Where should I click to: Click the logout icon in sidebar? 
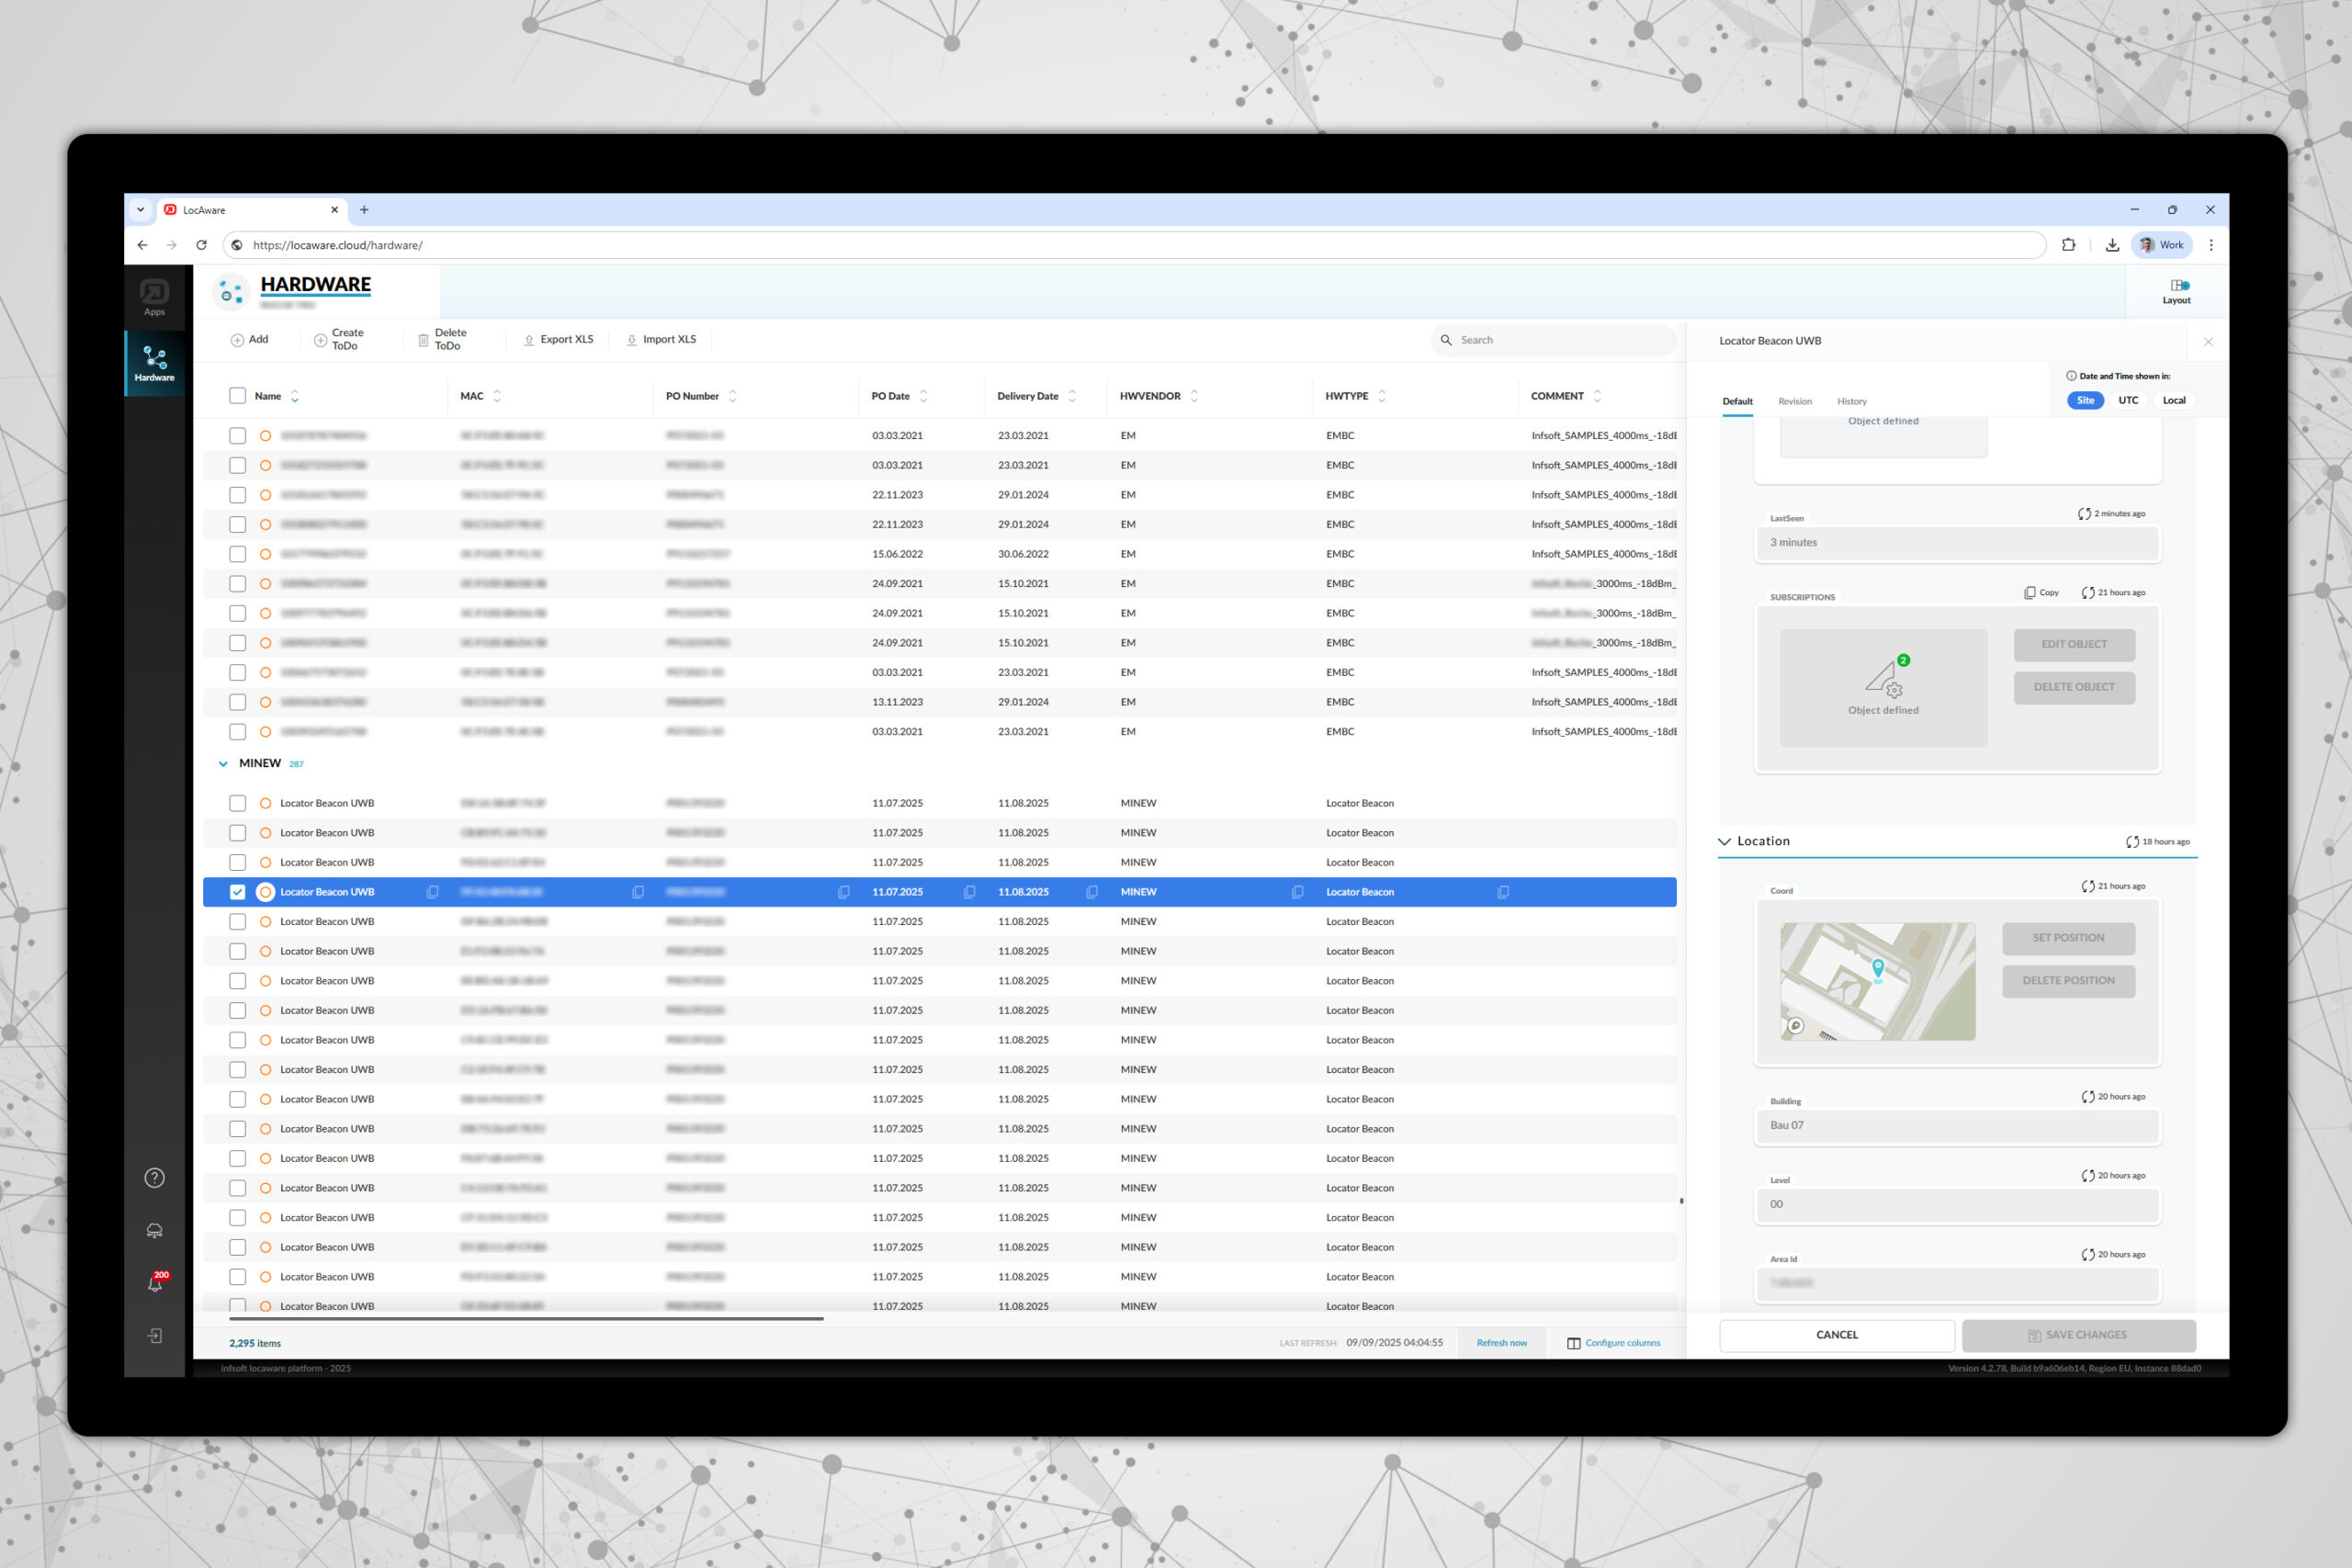click(154, 1336)
